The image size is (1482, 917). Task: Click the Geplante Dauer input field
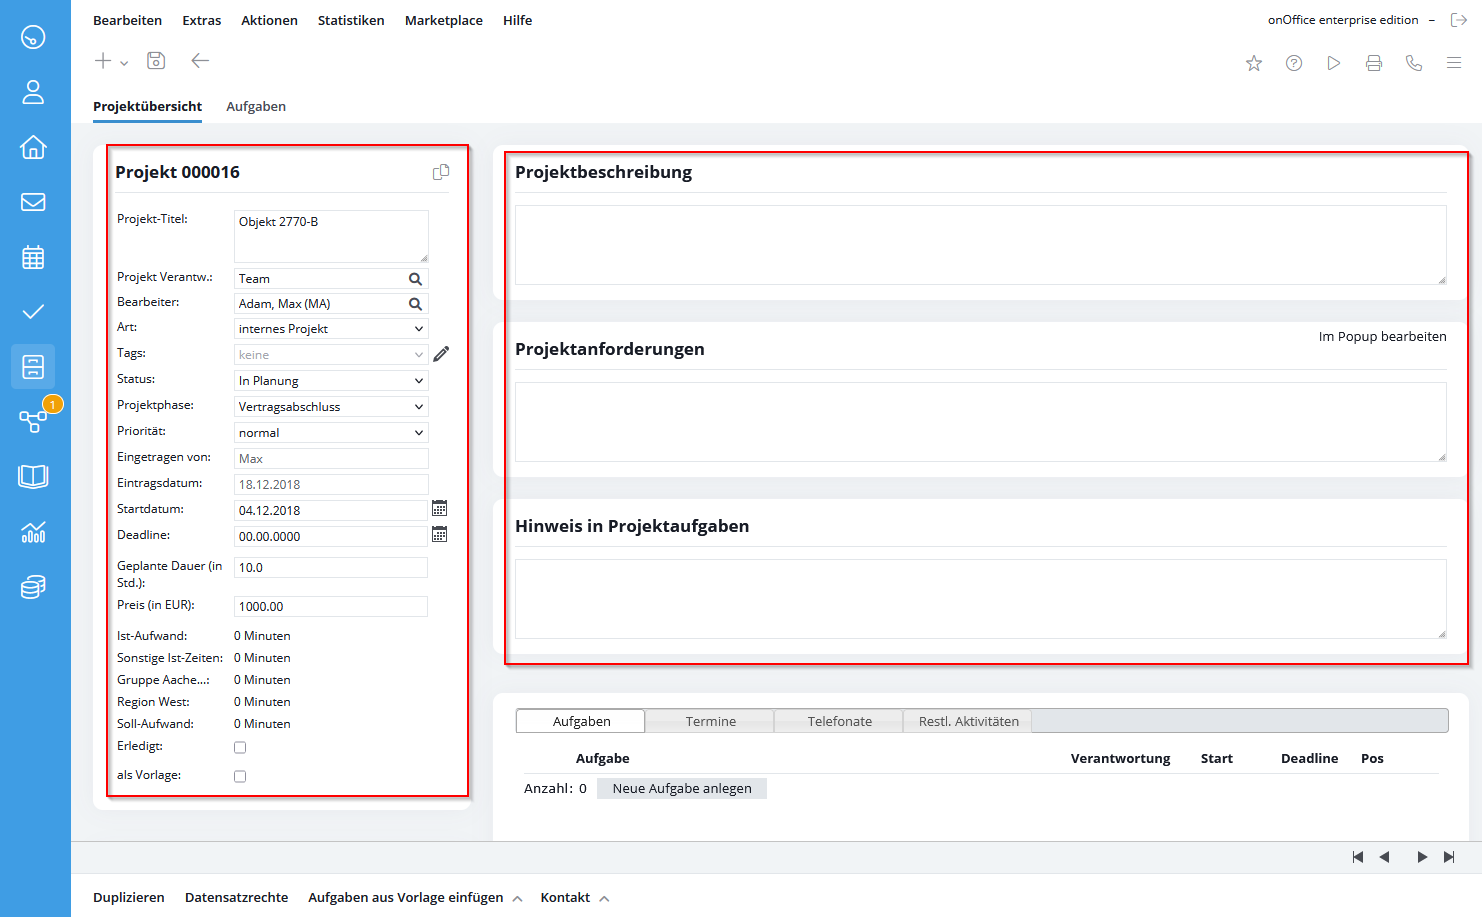(x=331, y=567)
